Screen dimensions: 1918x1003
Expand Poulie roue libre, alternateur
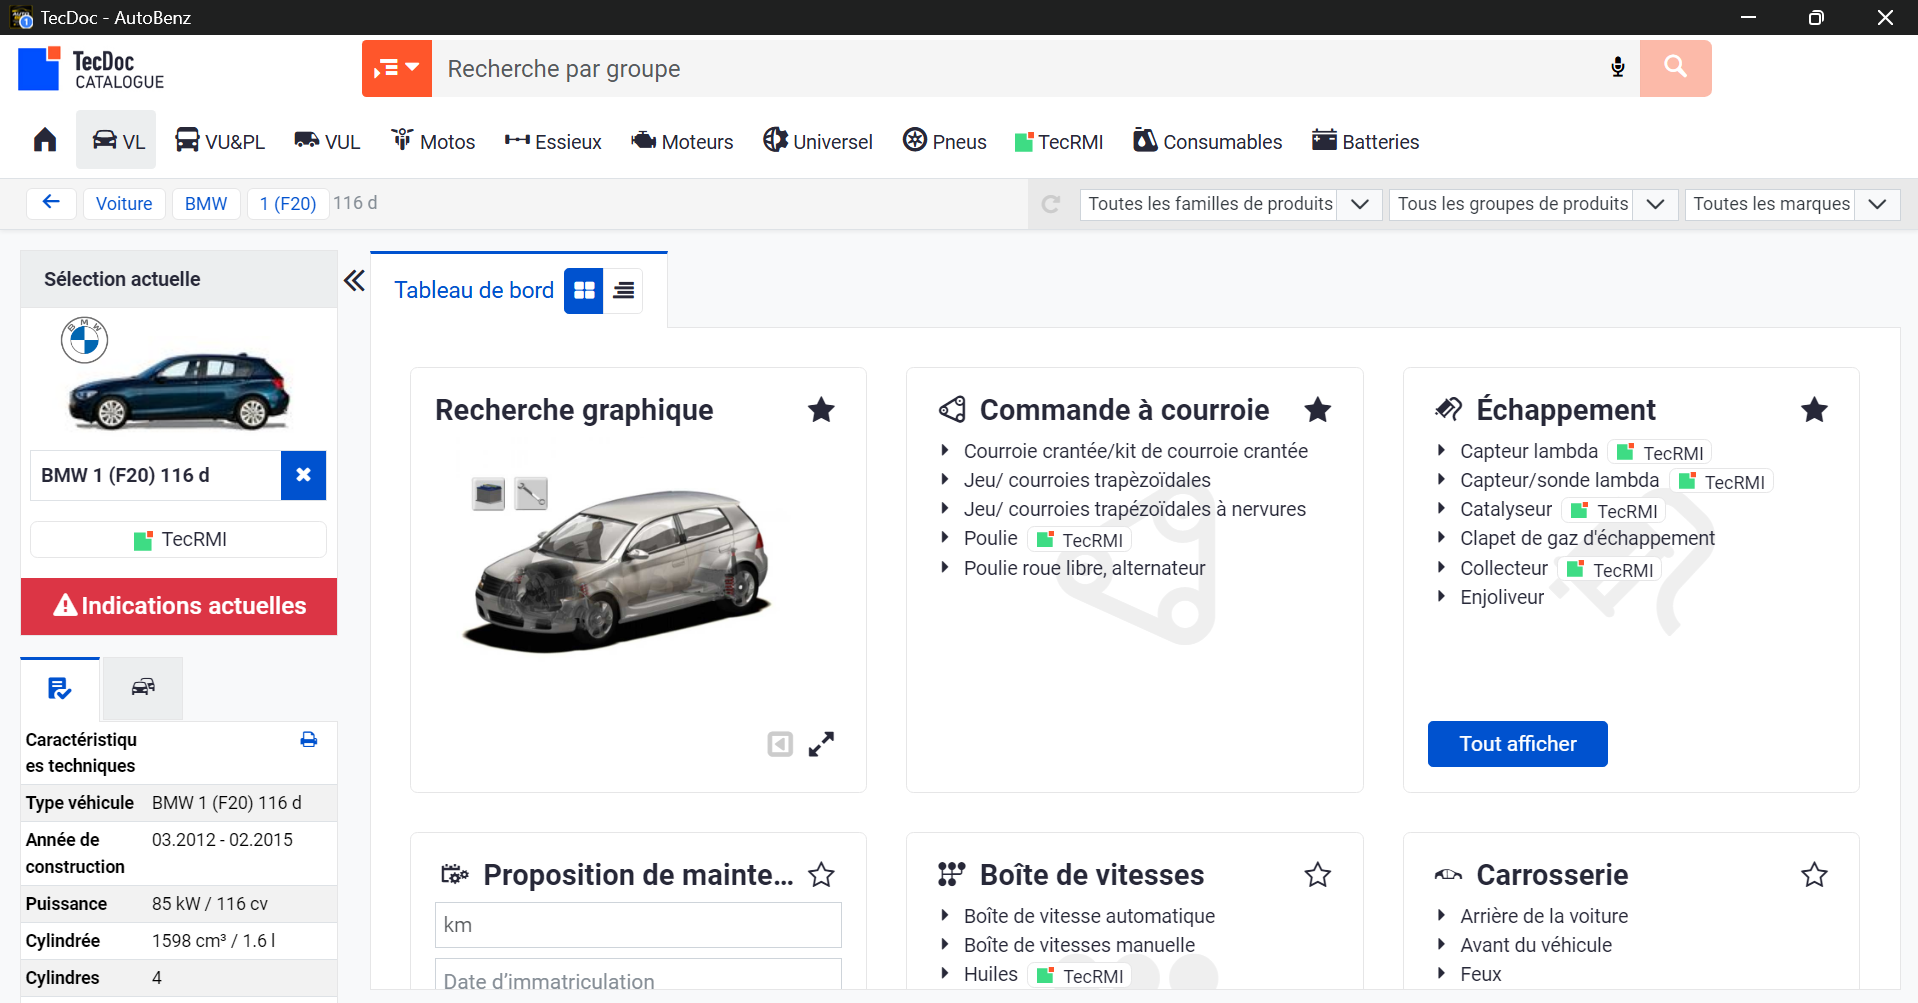click(x=1084, y=568)
